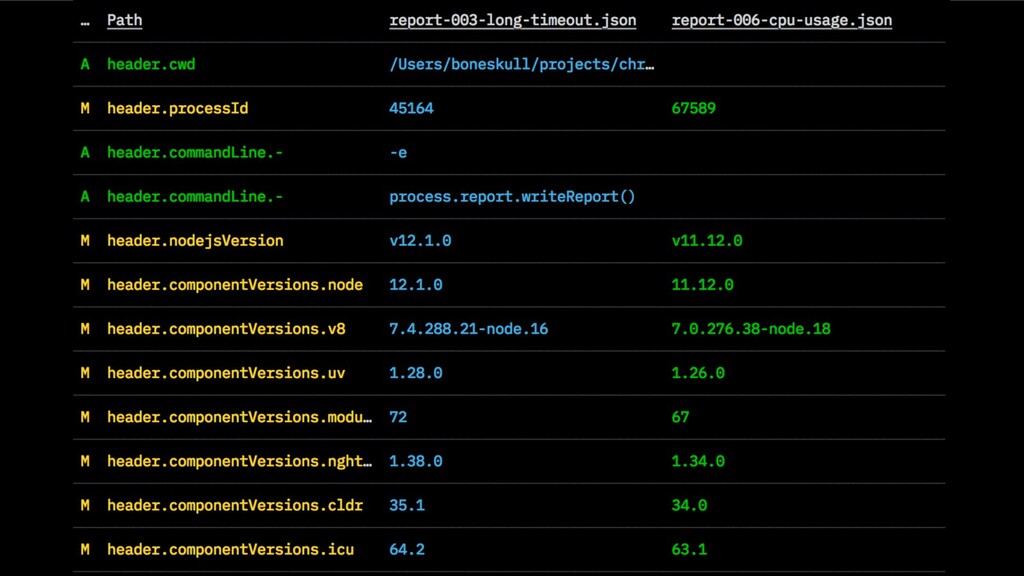The height and width of the screenshot is (576, 1024).
Task: Click the ellipsis column header
Action: [x=85, y=20]
